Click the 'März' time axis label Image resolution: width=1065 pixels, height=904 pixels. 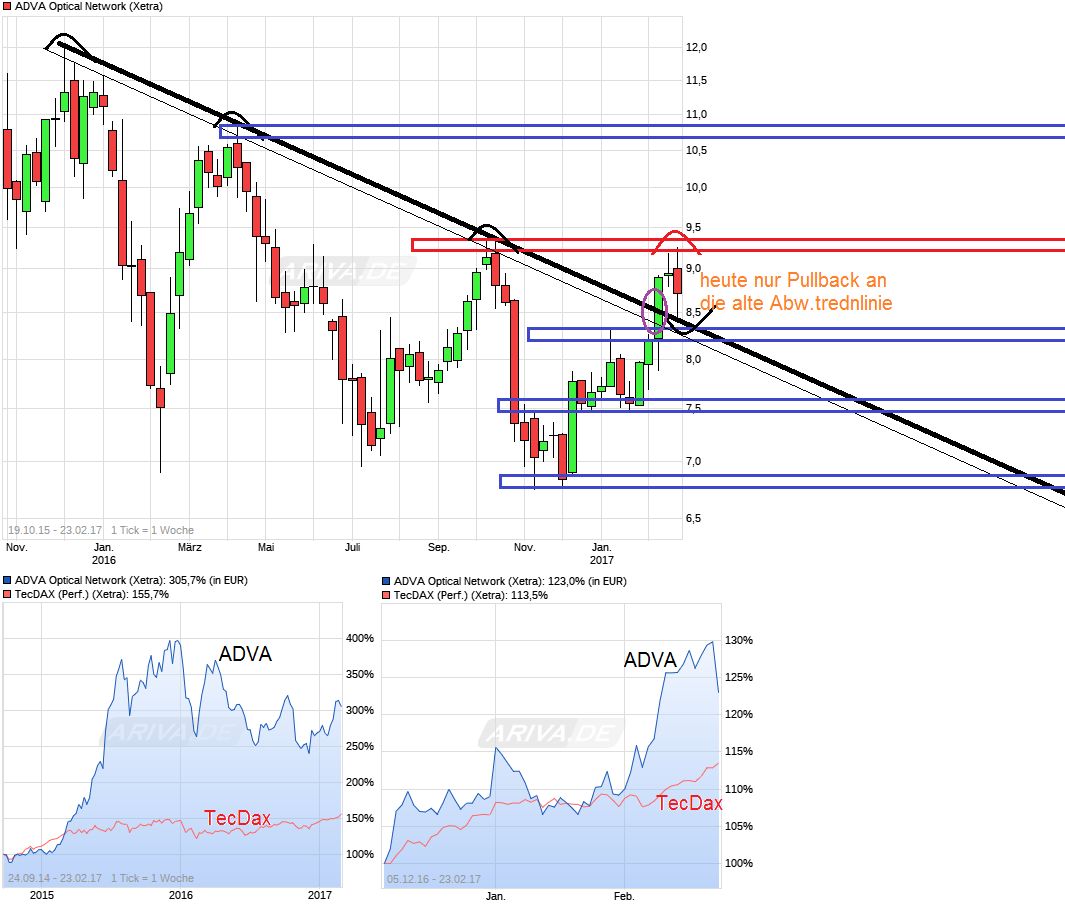pos(189,547)
